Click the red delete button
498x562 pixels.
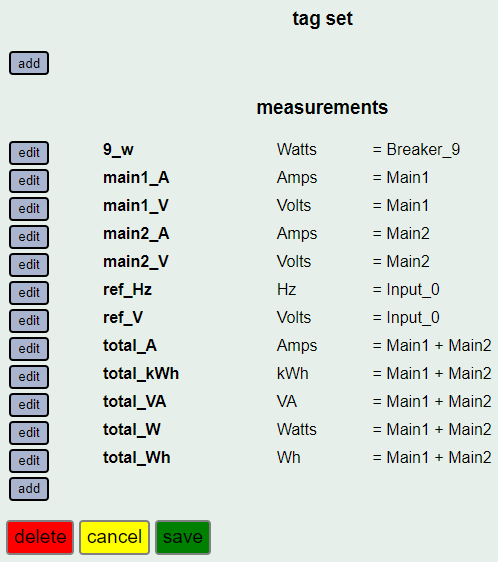pyautogui.click(x=40, y=537)
